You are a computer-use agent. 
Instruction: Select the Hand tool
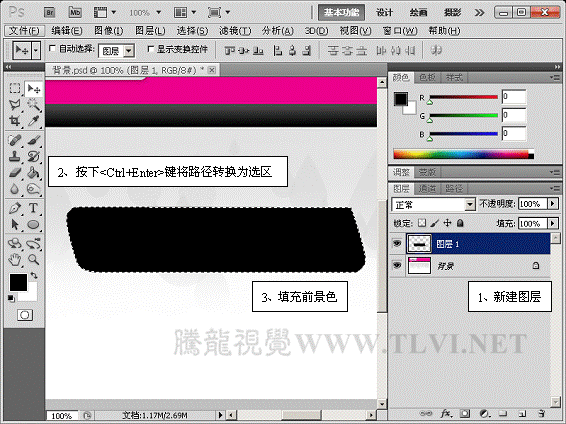(15, 259)
